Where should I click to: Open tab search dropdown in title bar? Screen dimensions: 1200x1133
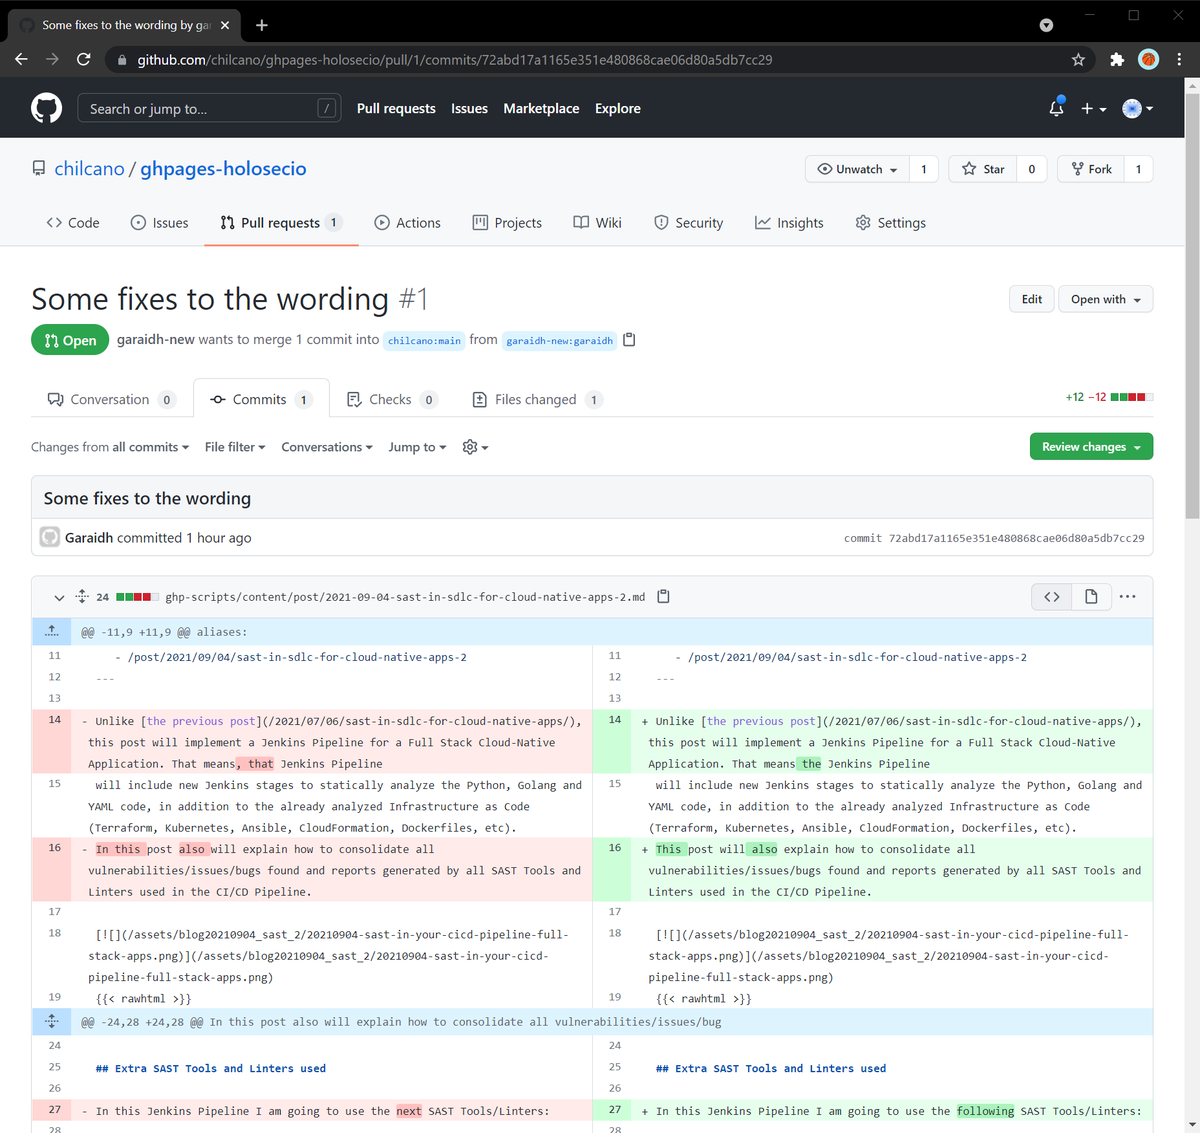pos(1046,25)
